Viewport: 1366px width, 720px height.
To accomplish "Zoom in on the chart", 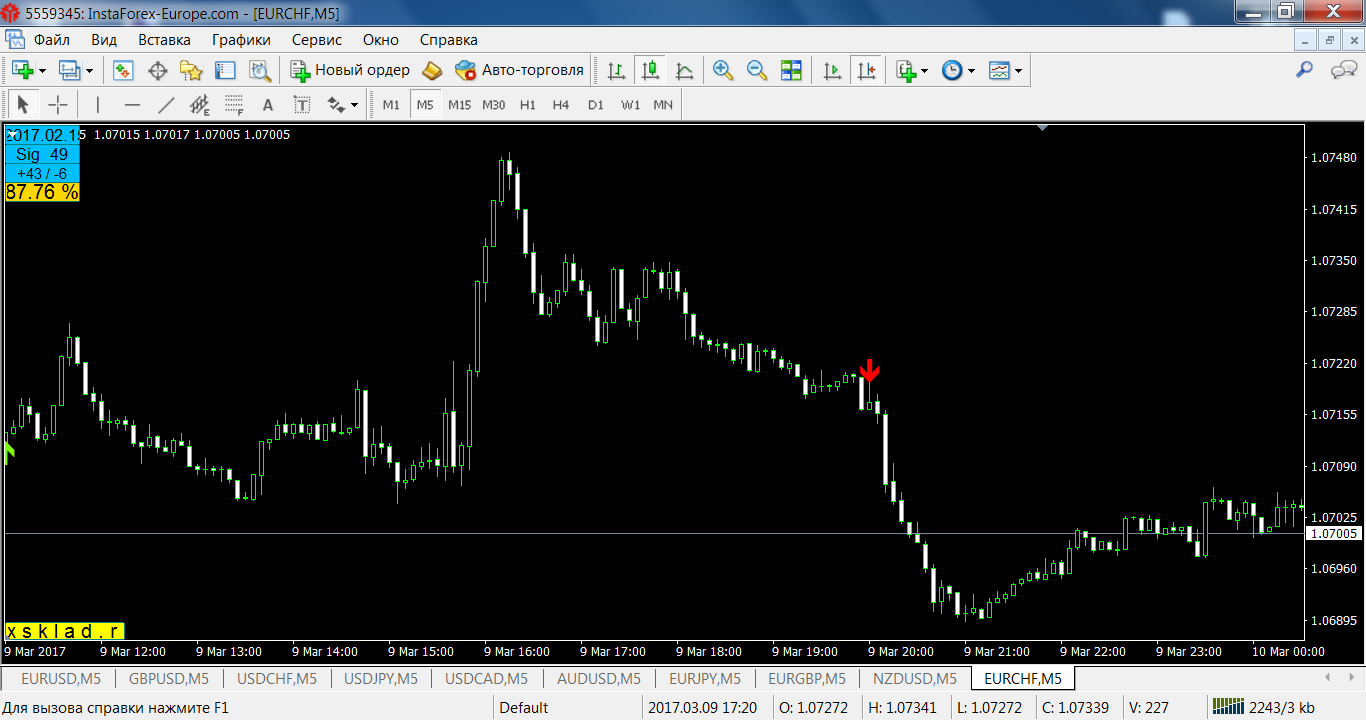I will click(x=723, y=70).
